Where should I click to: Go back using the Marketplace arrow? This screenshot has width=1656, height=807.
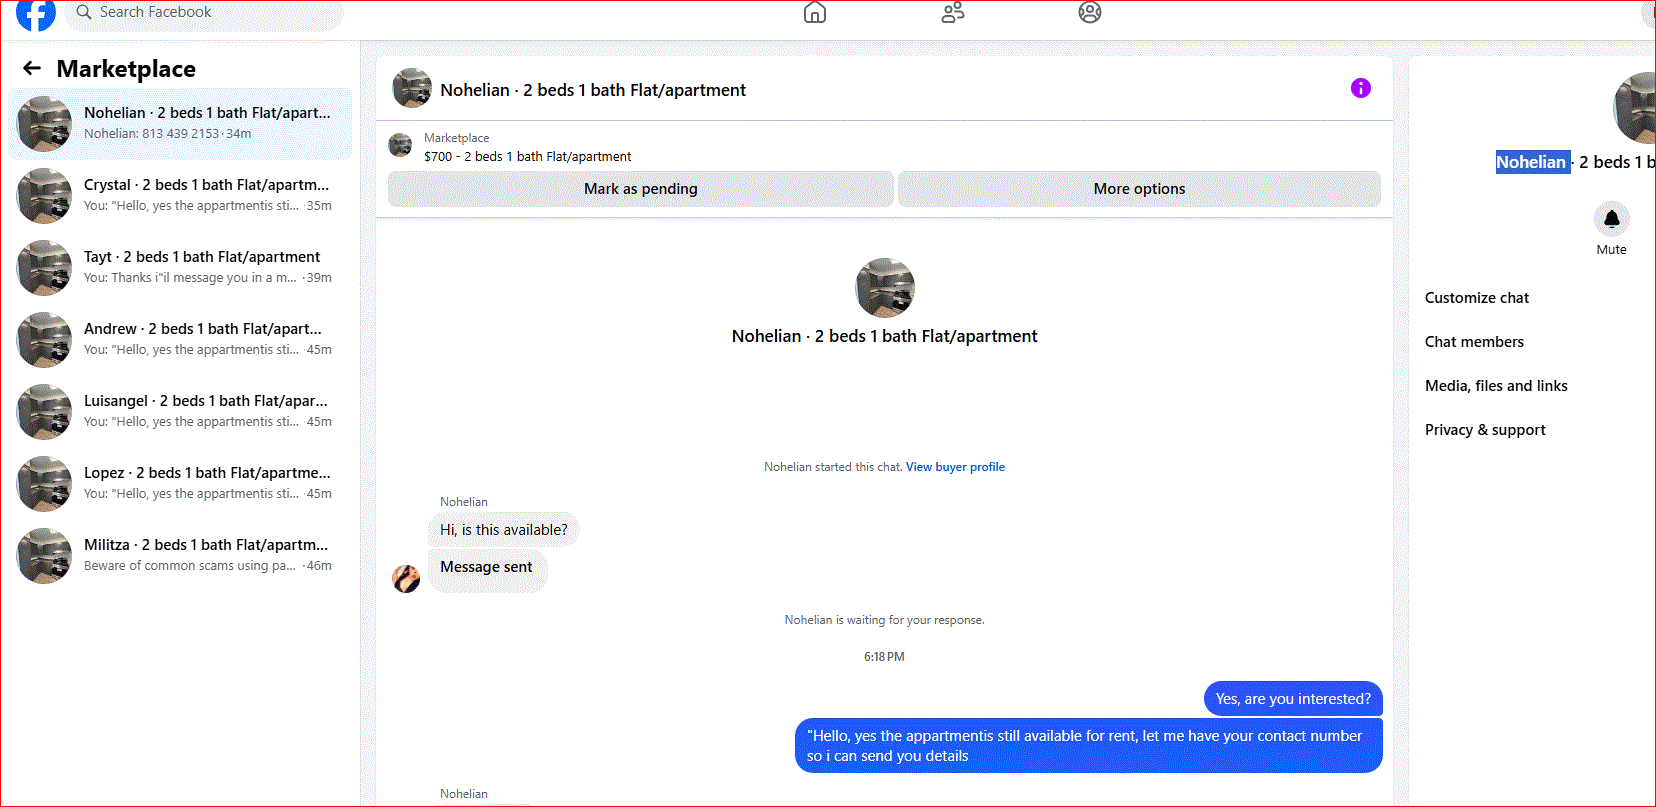(32, 68)
